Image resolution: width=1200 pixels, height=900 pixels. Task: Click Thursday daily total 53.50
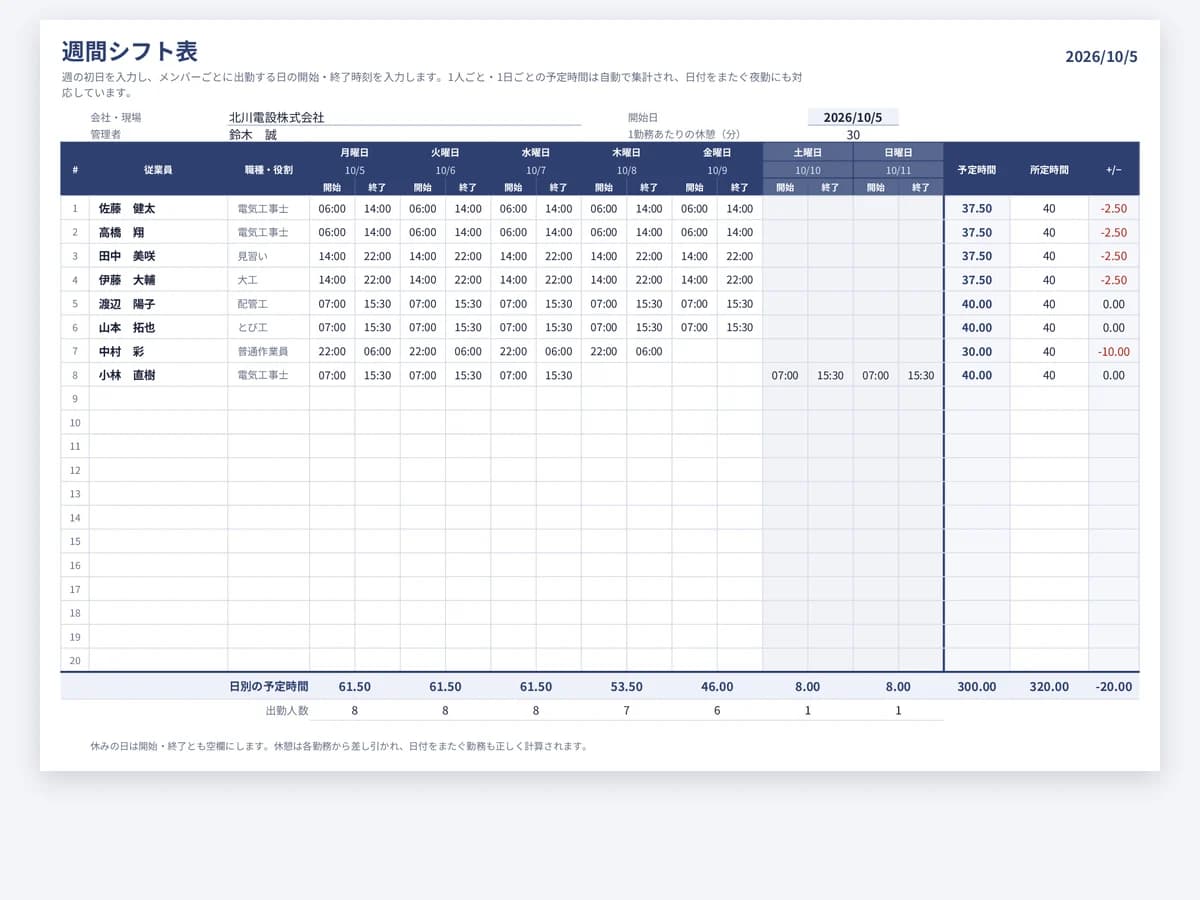[x=626, y=687]
